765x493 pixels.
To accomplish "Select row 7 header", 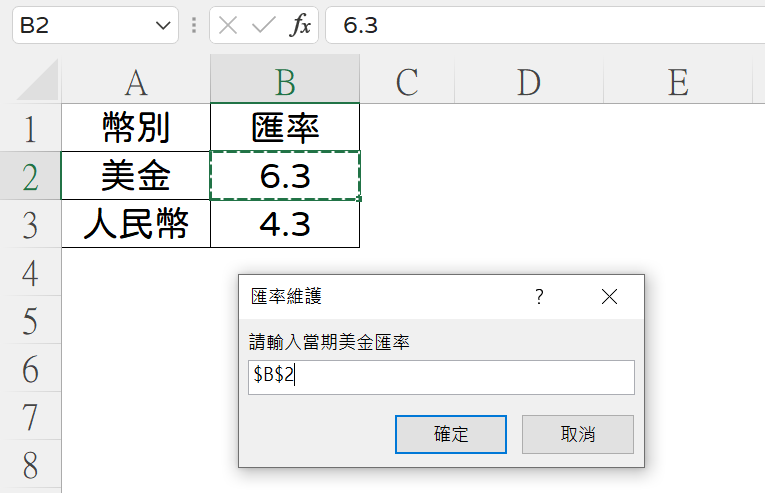I will 30,416.
